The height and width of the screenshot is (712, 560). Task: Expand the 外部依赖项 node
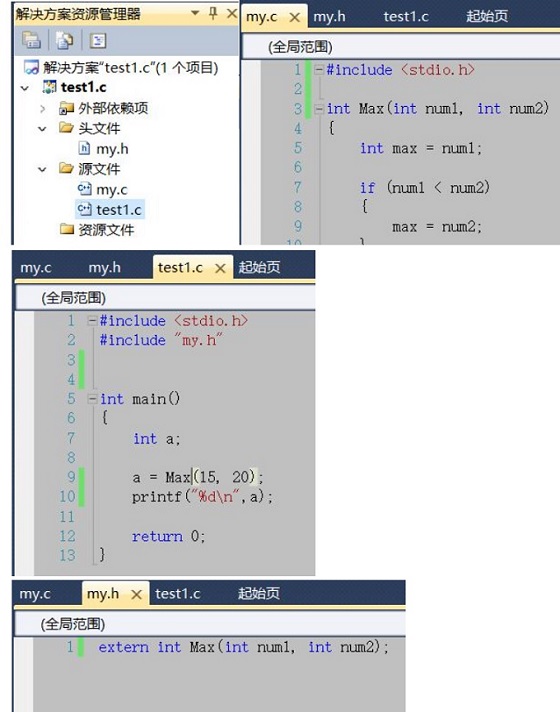pyautogui.click(x=42, y=109)
